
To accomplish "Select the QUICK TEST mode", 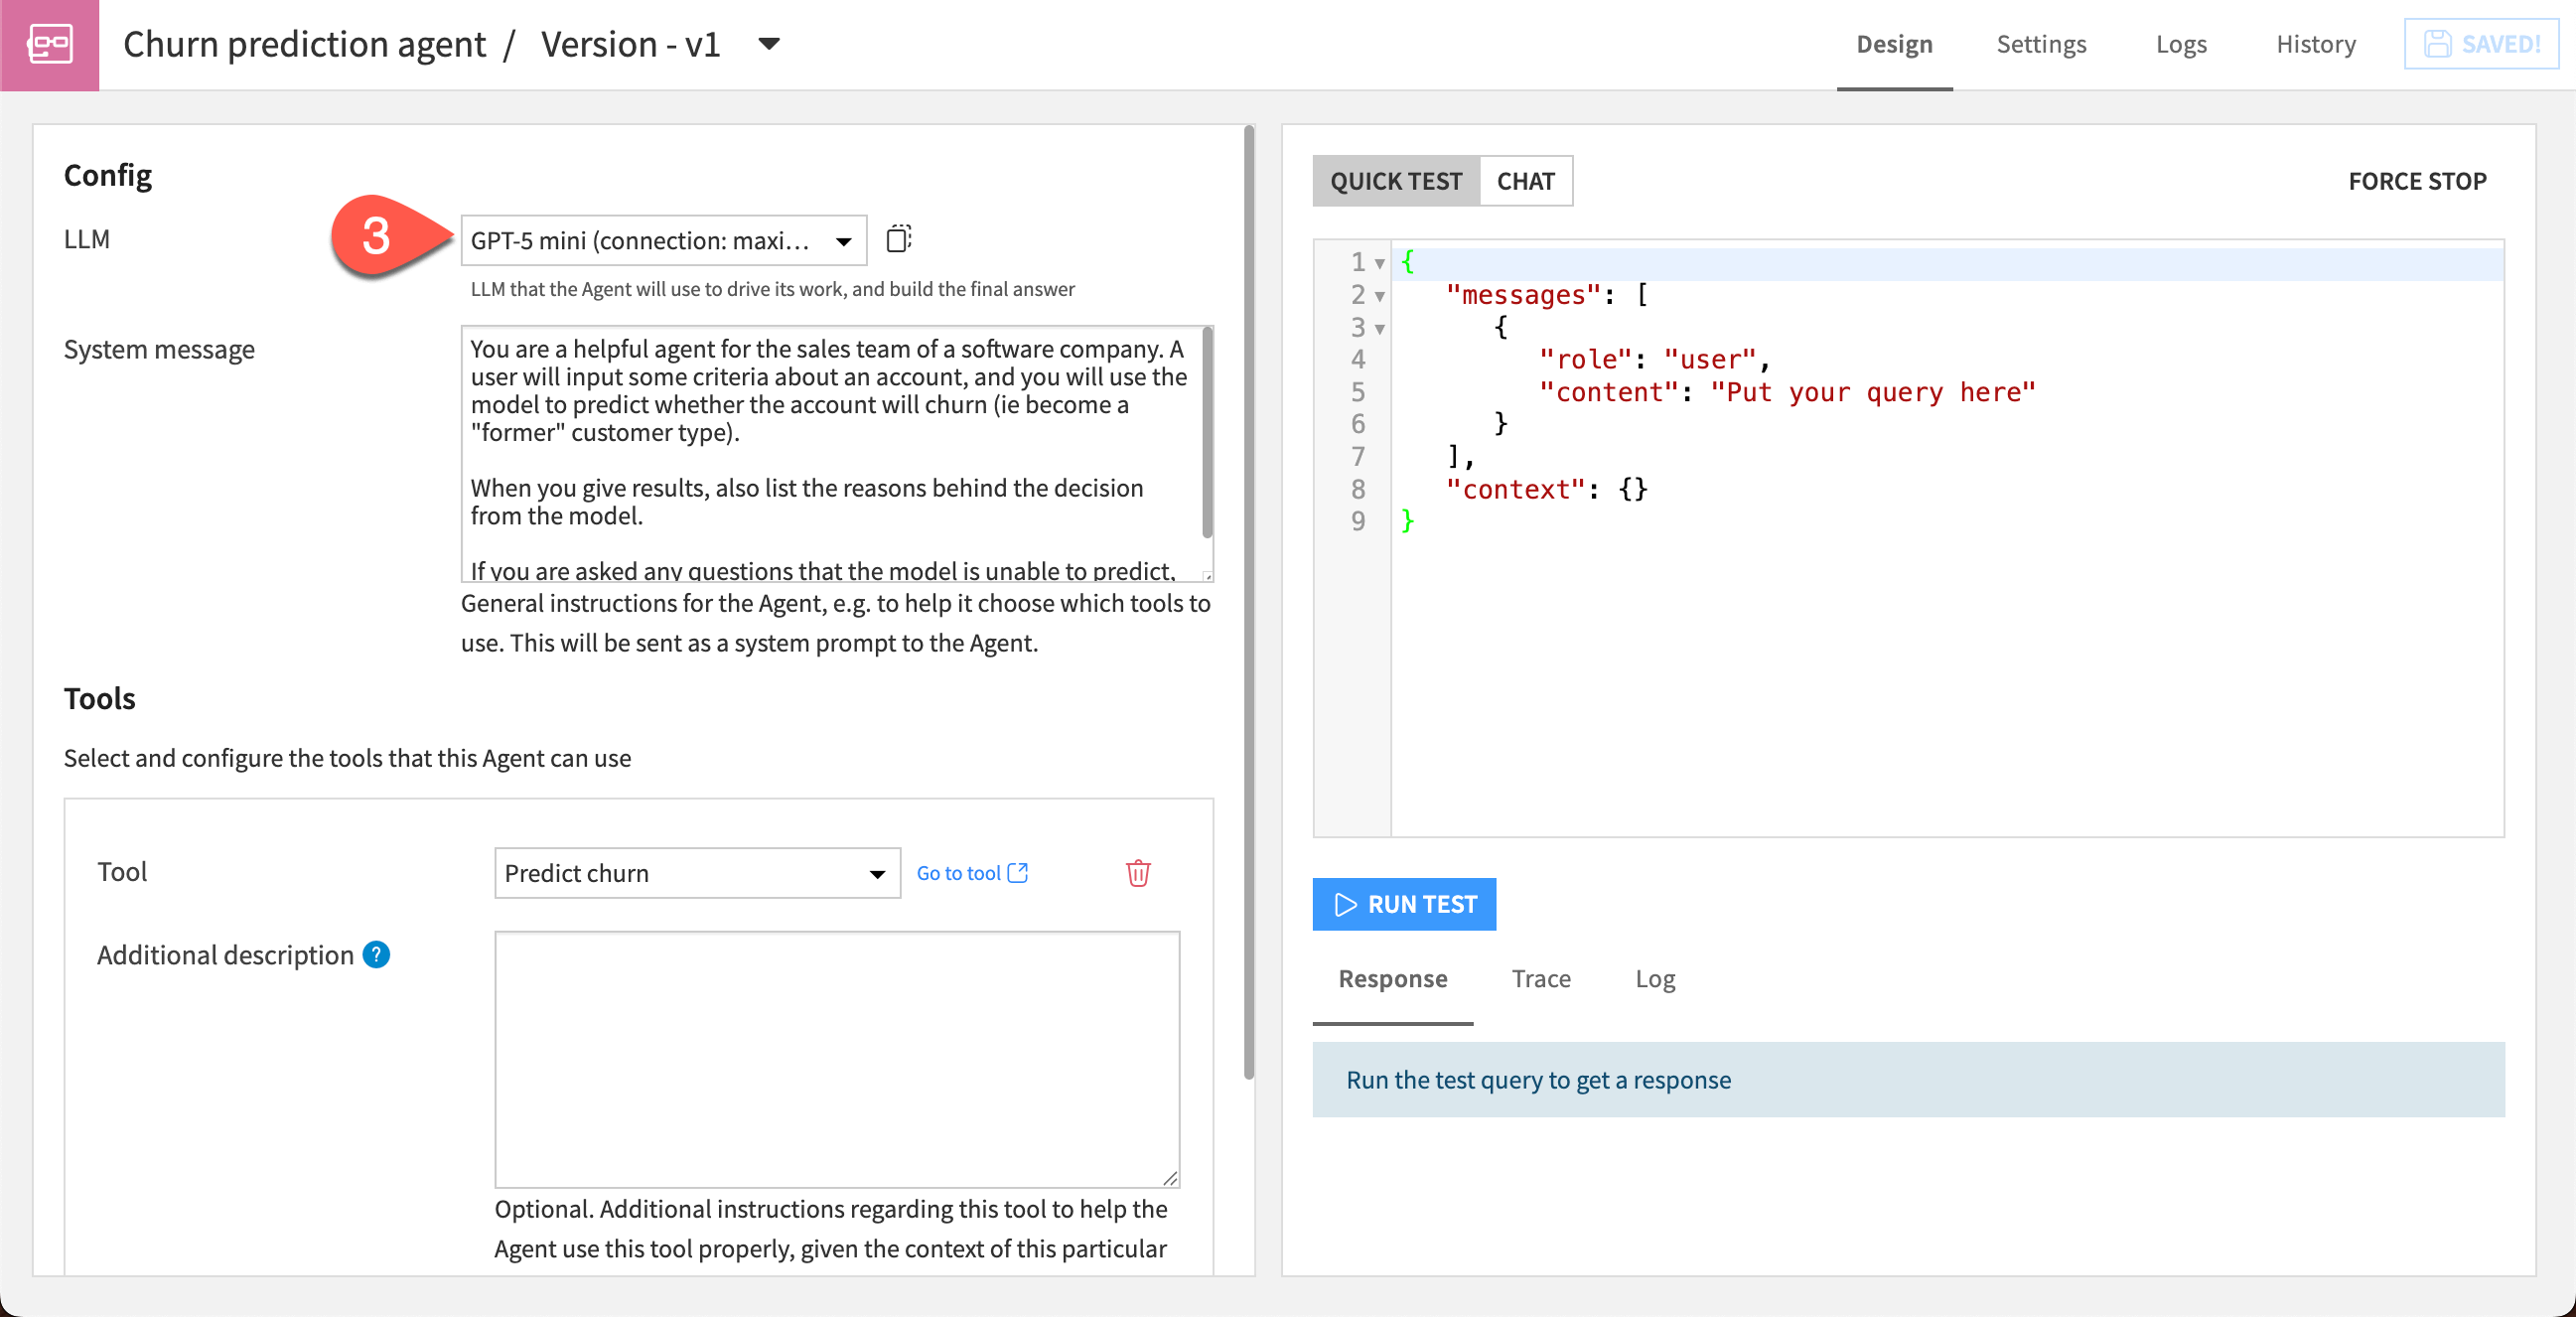I will tap(1395, 181).
